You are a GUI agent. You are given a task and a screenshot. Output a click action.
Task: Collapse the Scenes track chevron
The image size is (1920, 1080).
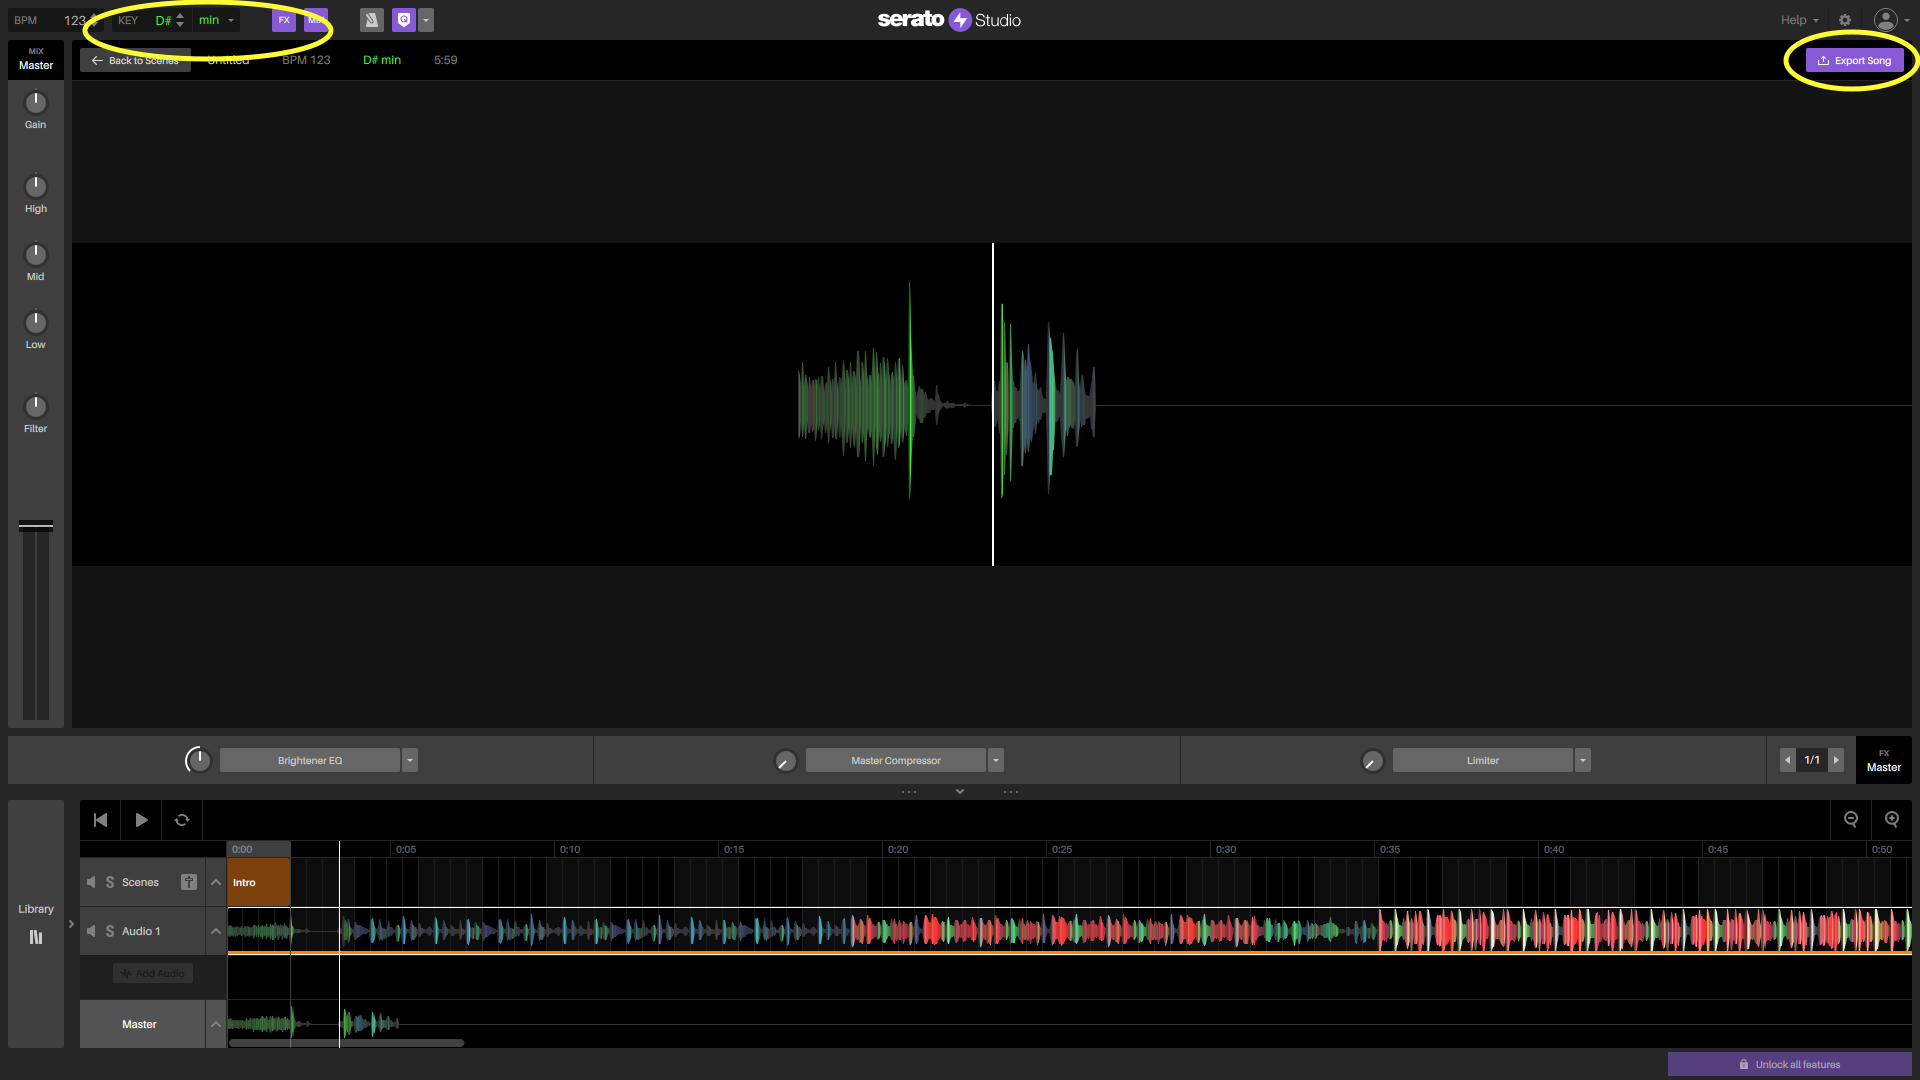point(216,882)
